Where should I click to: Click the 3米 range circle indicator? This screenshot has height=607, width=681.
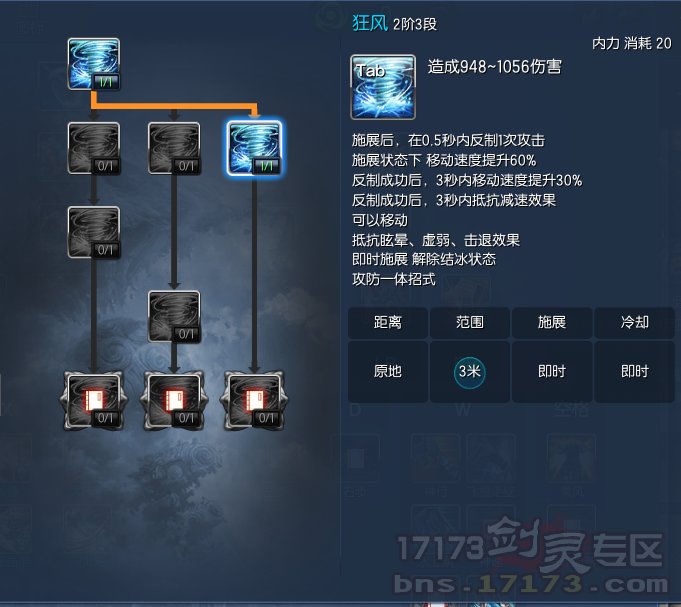(x=469, y=372)
